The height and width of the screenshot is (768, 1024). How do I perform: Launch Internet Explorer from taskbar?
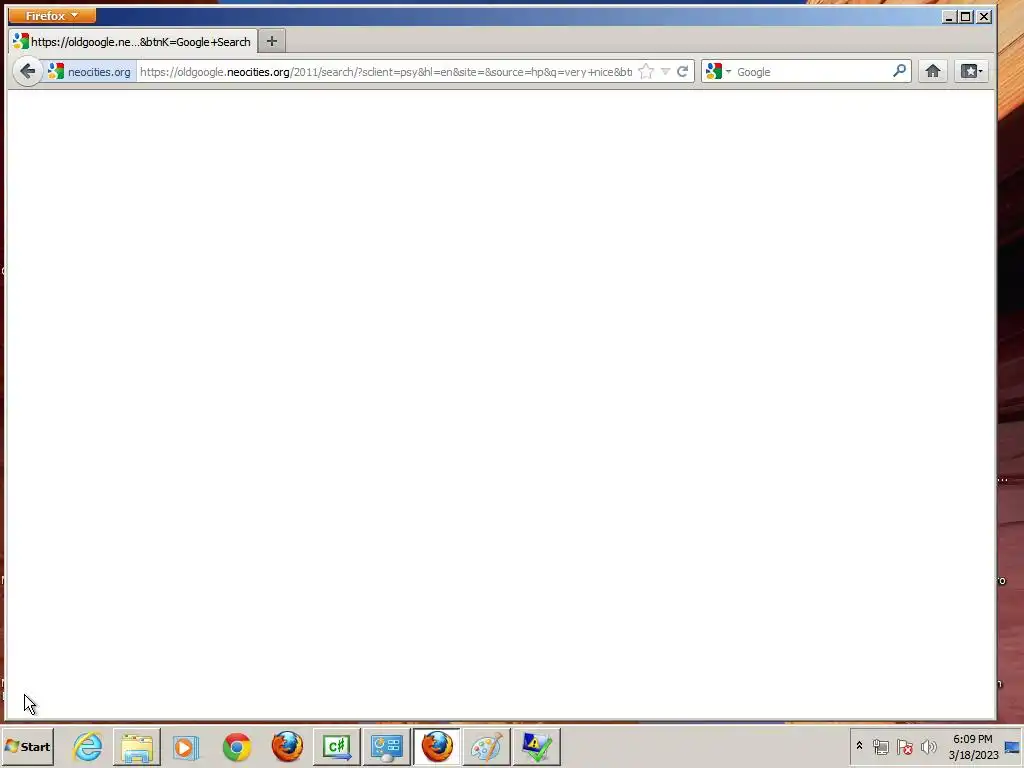(x=88, y=746)
